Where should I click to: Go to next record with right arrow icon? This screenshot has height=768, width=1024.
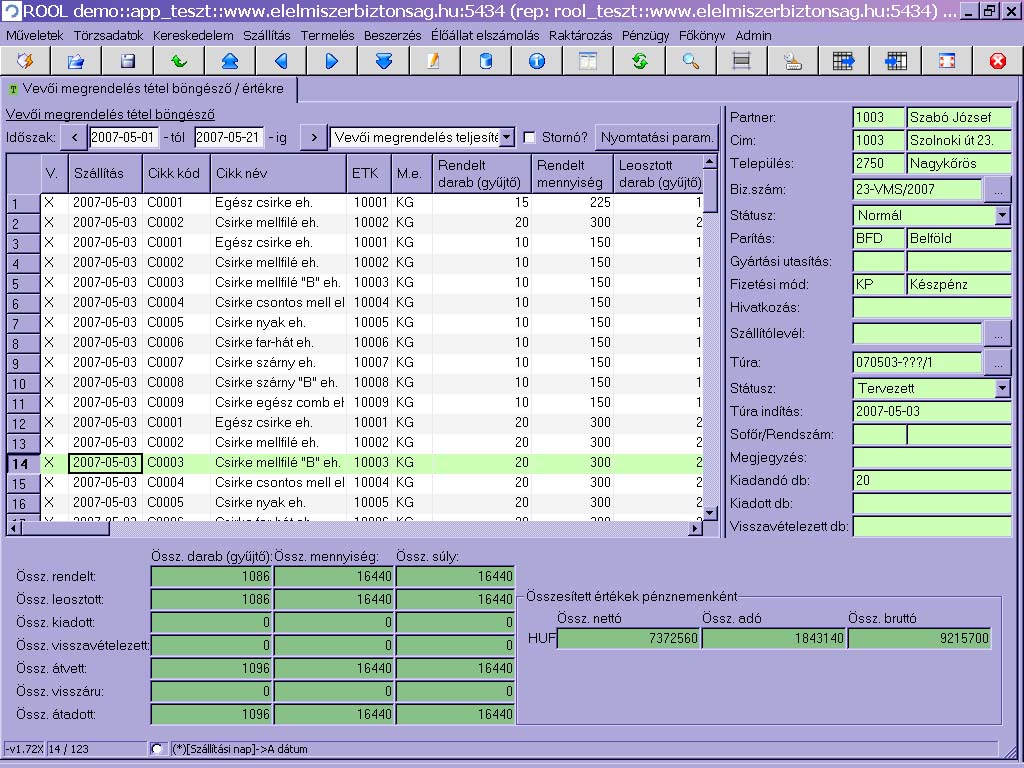tap(332, 61)
